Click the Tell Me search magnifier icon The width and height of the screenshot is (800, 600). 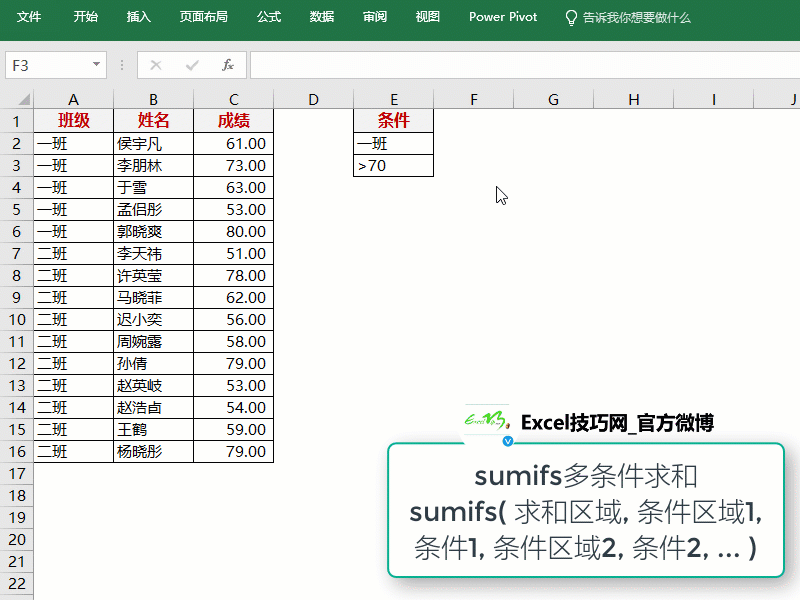570,17
